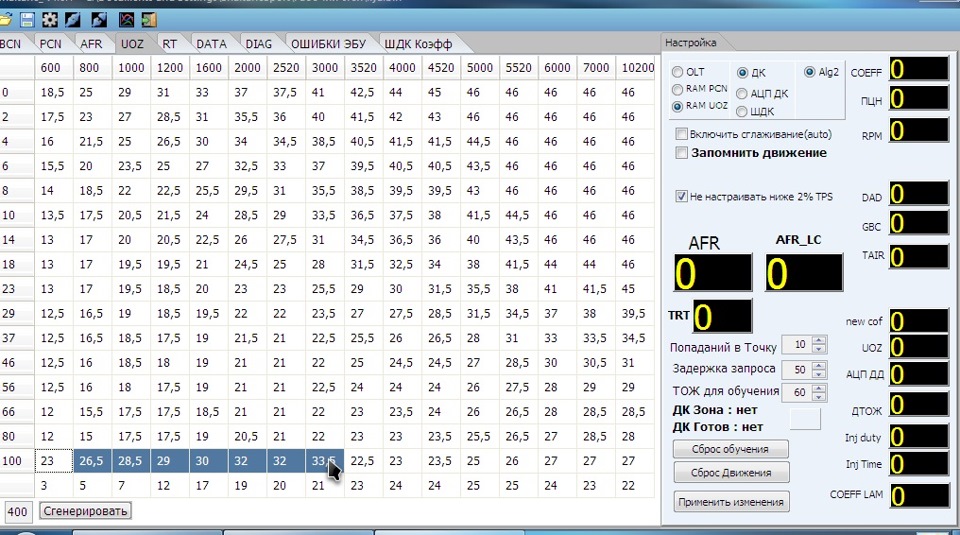Image resolution: width=960 pixels, height=535 pixels.
Task: Click the input field showing 400
Action: coord(17,511)
